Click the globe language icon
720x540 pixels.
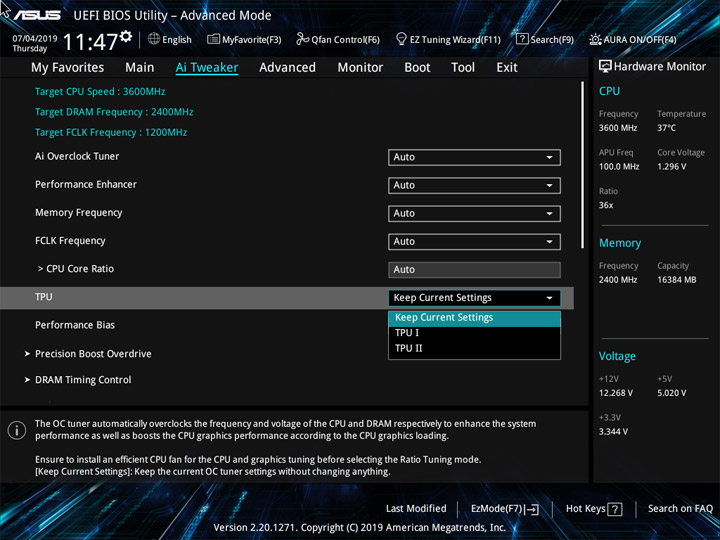154,39
